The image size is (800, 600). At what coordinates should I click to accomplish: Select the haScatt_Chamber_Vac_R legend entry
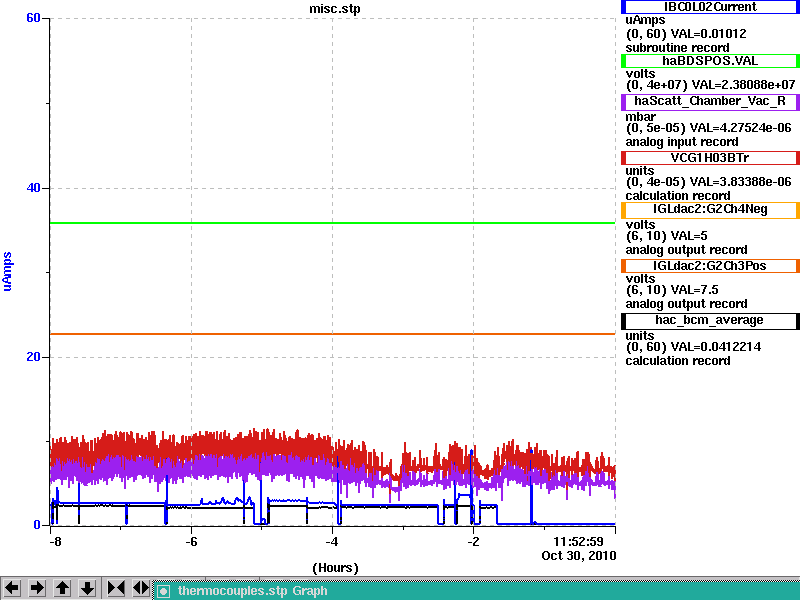[710, 101]
